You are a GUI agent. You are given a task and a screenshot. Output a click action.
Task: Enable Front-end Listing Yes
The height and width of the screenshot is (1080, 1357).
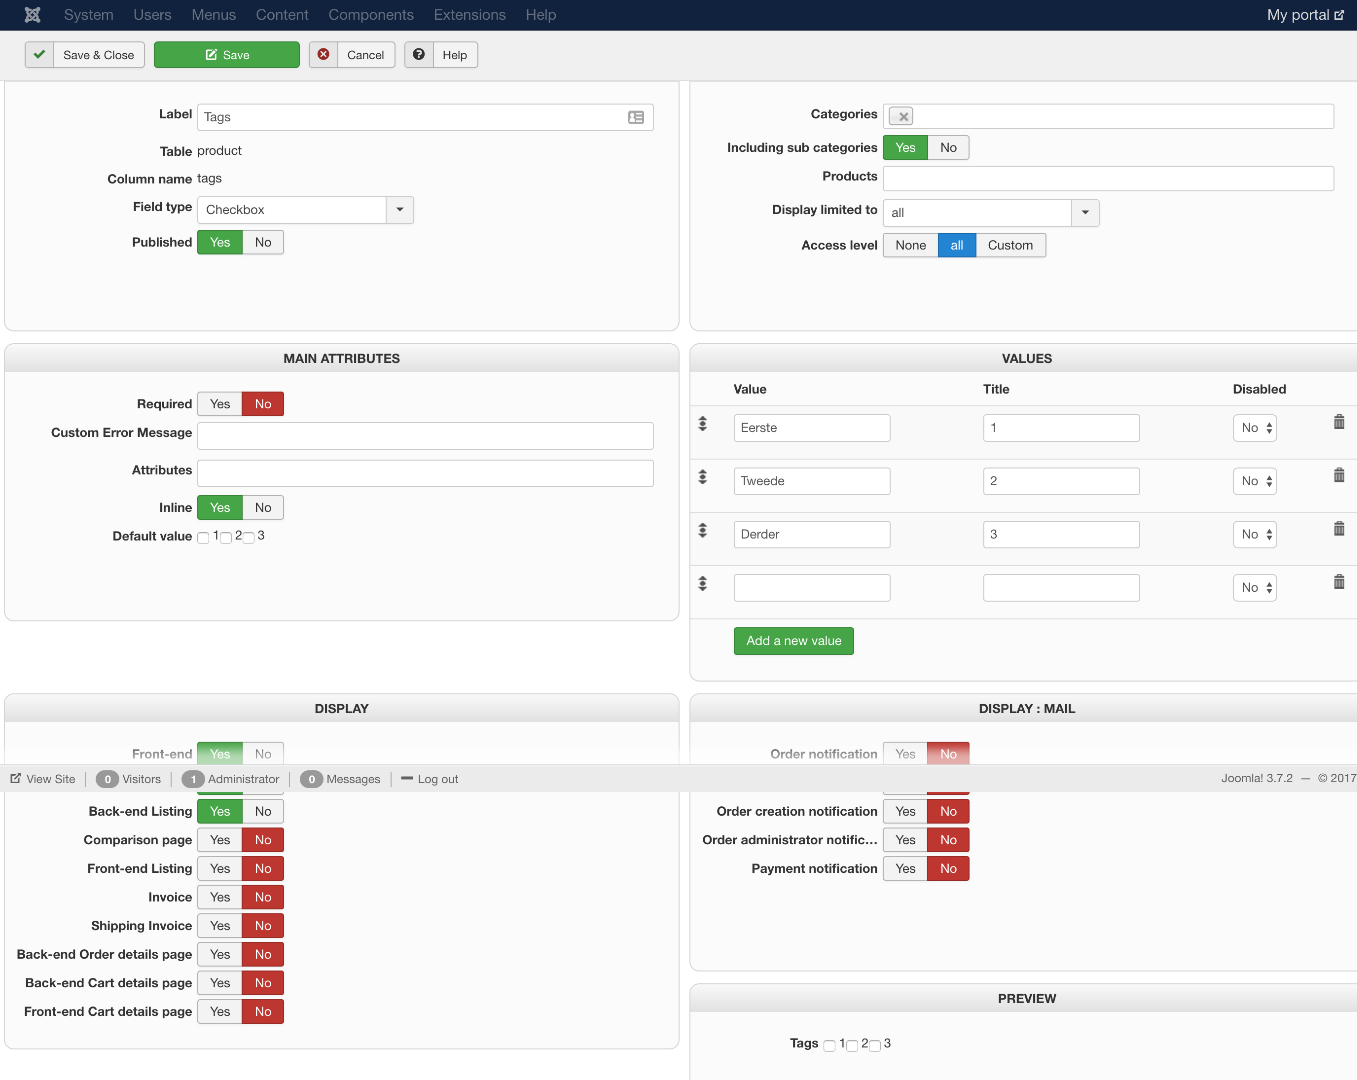point(220,869)
